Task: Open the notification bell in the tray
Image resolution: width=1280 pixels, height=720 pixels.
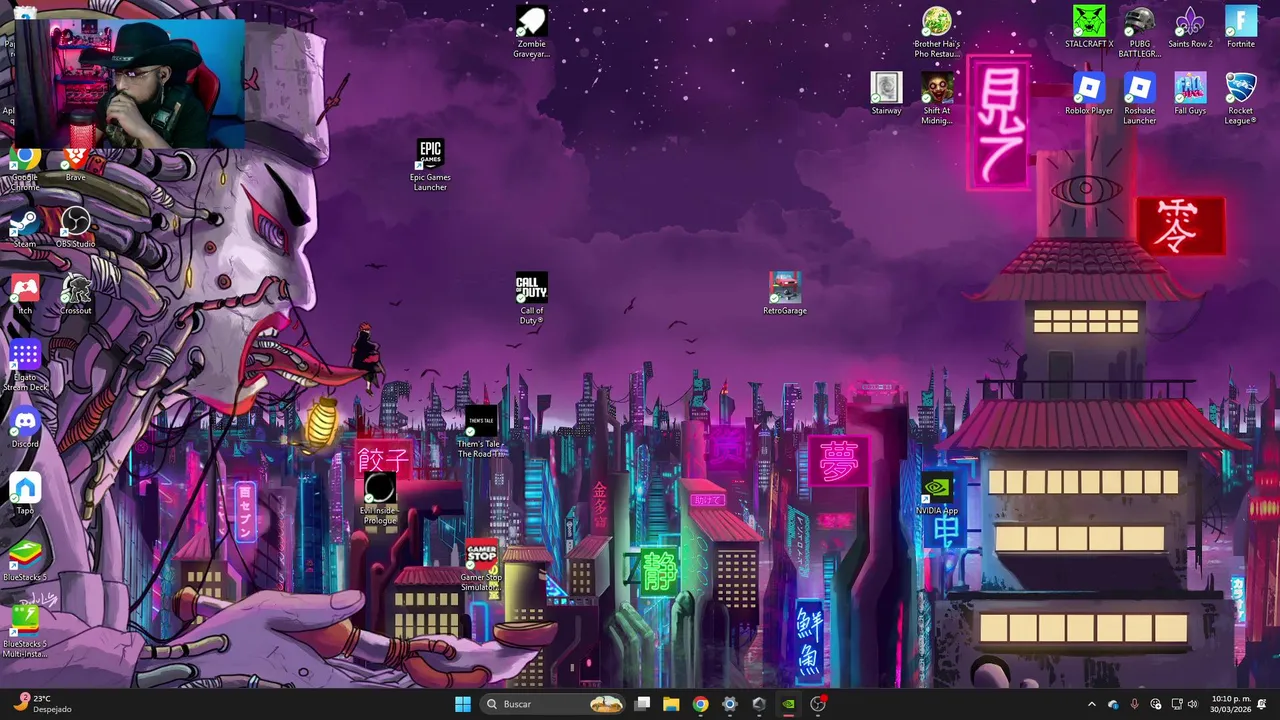Action: tap(1262, 704)
